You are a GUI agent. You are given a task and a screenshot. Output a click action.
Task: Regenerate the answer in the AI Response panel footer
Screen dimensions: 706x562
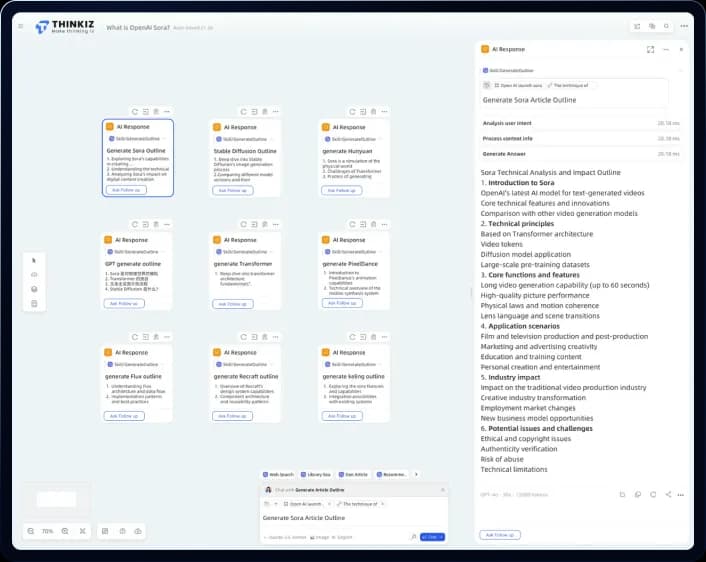tap(653, 494)
